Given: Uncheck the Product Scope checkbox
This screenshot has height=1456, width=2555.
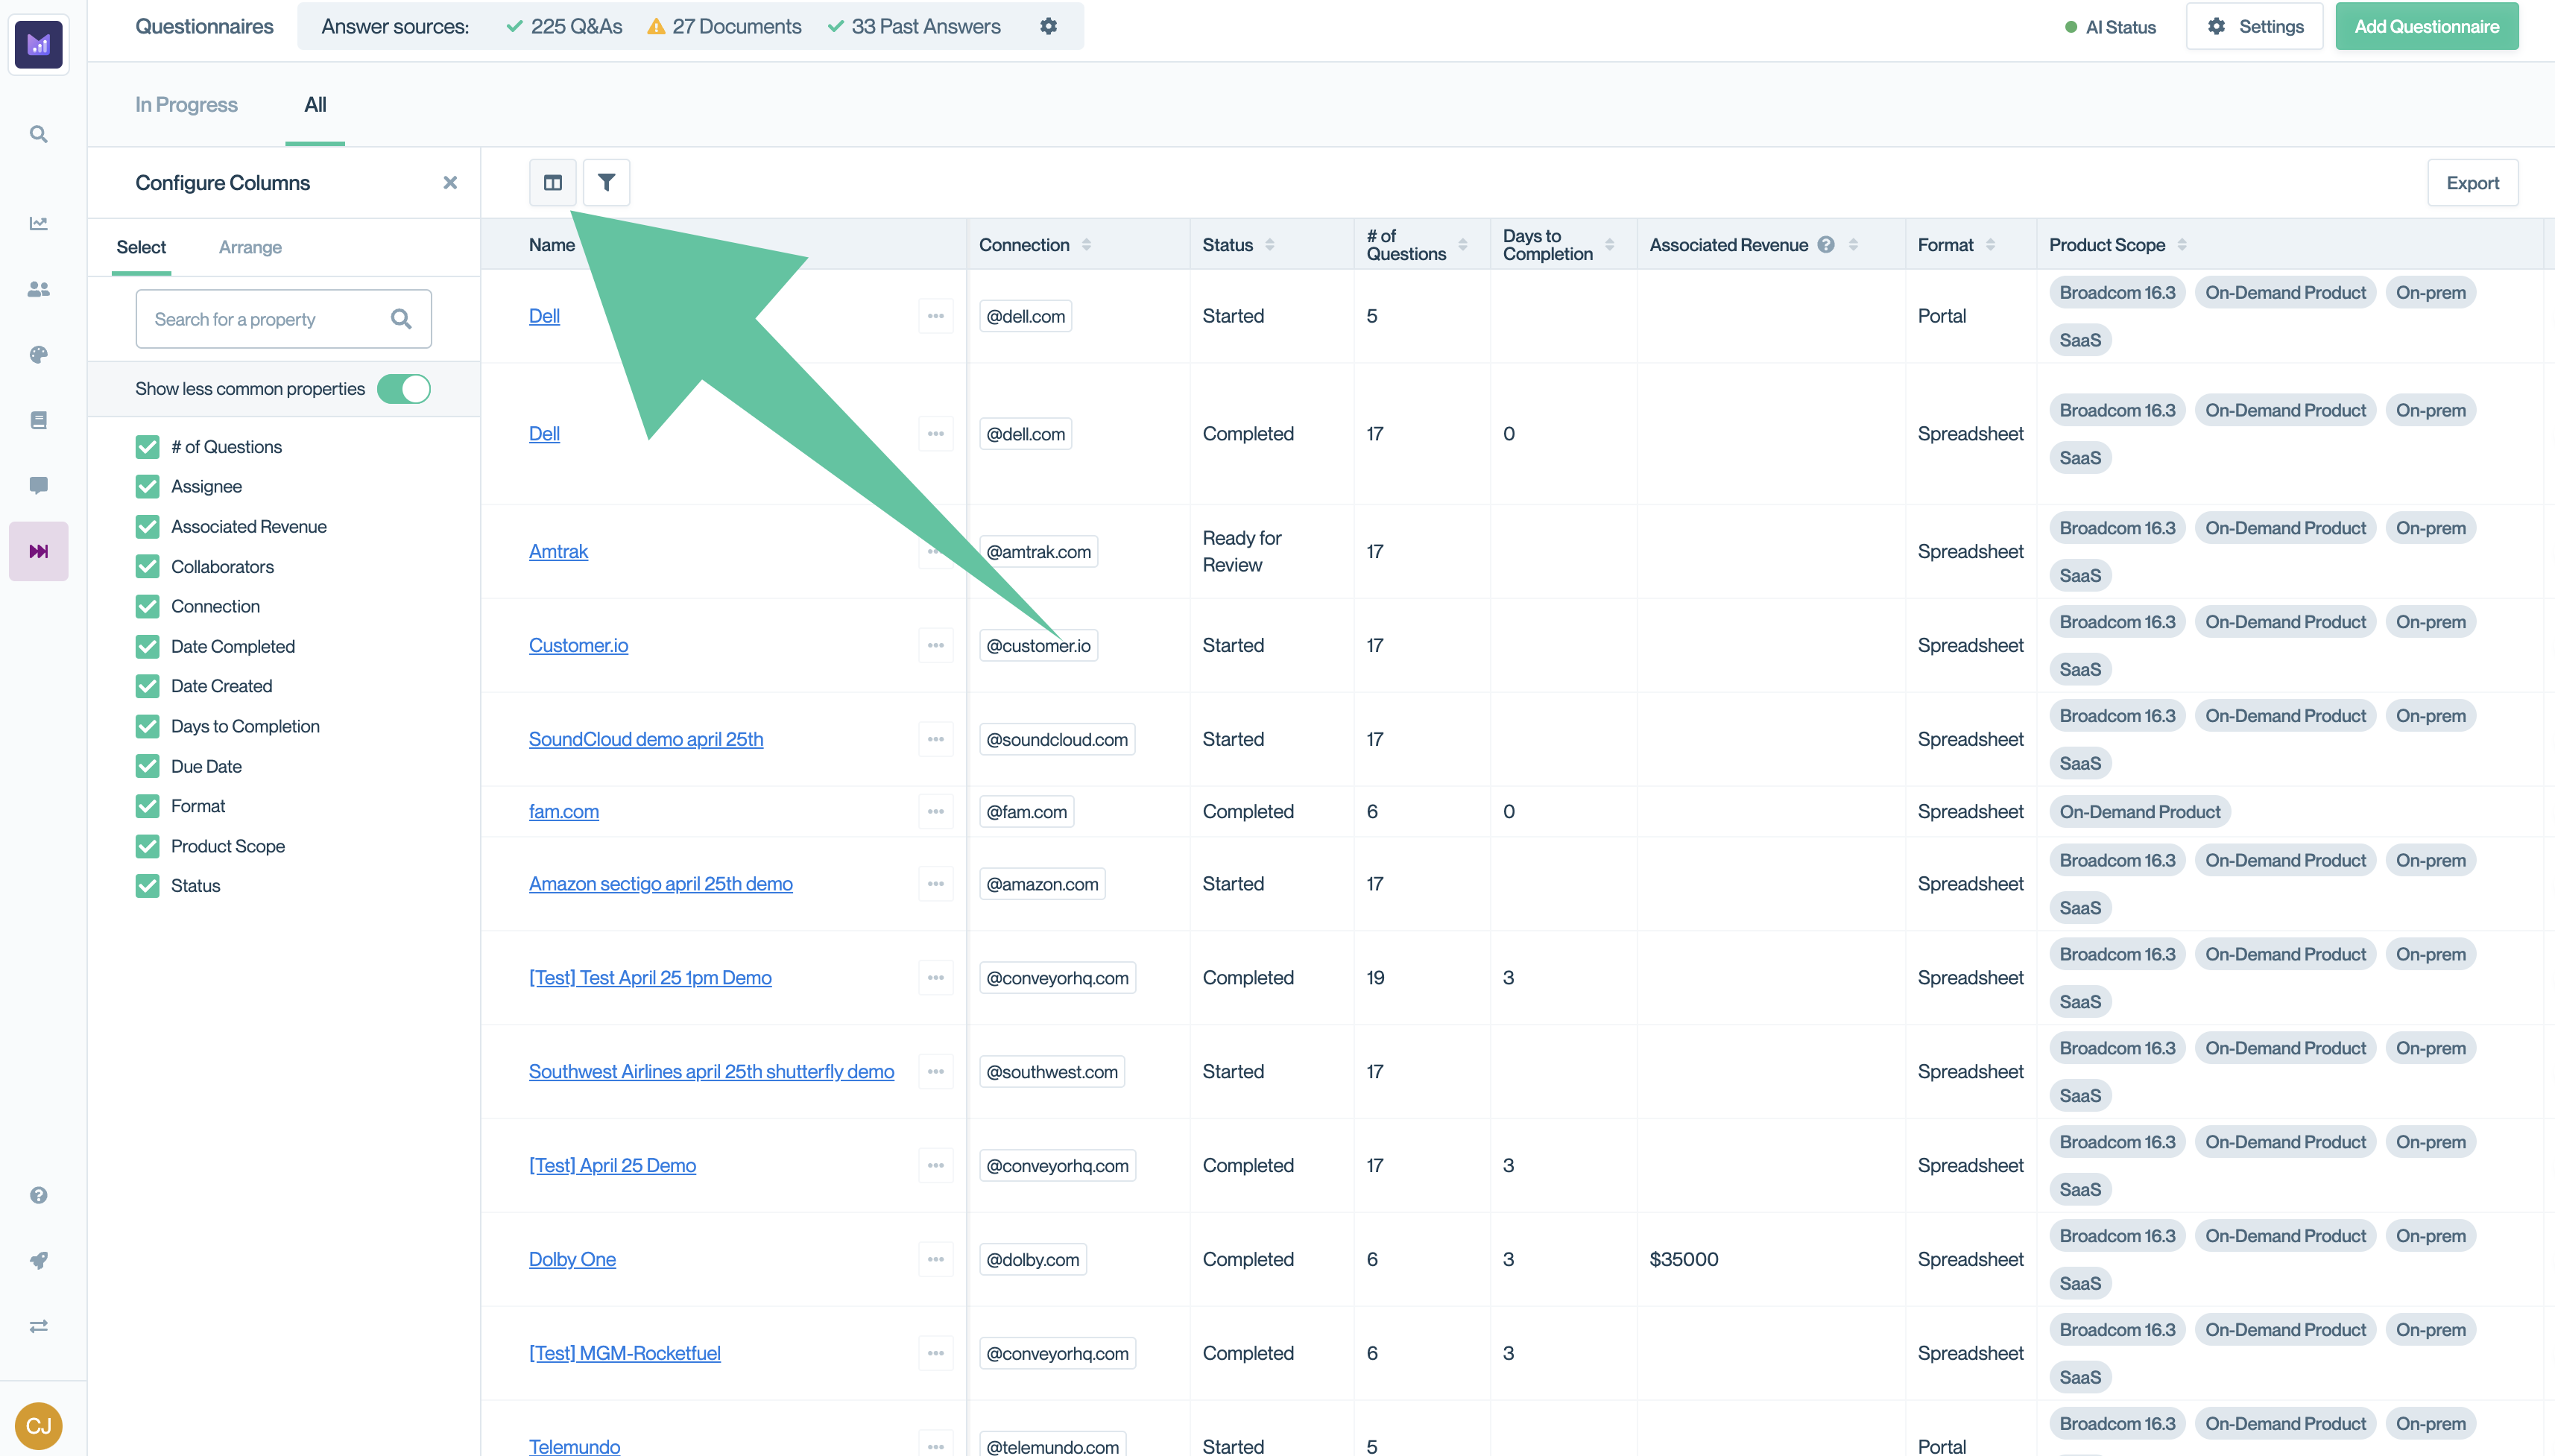Looking at the screenshot, I should click(x=147, y=846).
